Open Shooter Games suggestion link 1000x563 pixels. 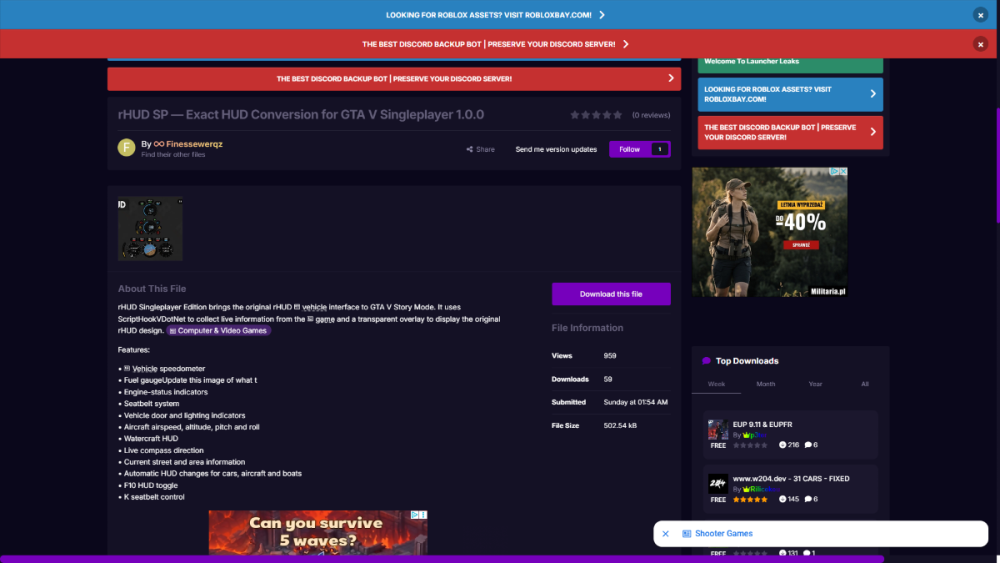pyautogui.click(x=723, y=534)
